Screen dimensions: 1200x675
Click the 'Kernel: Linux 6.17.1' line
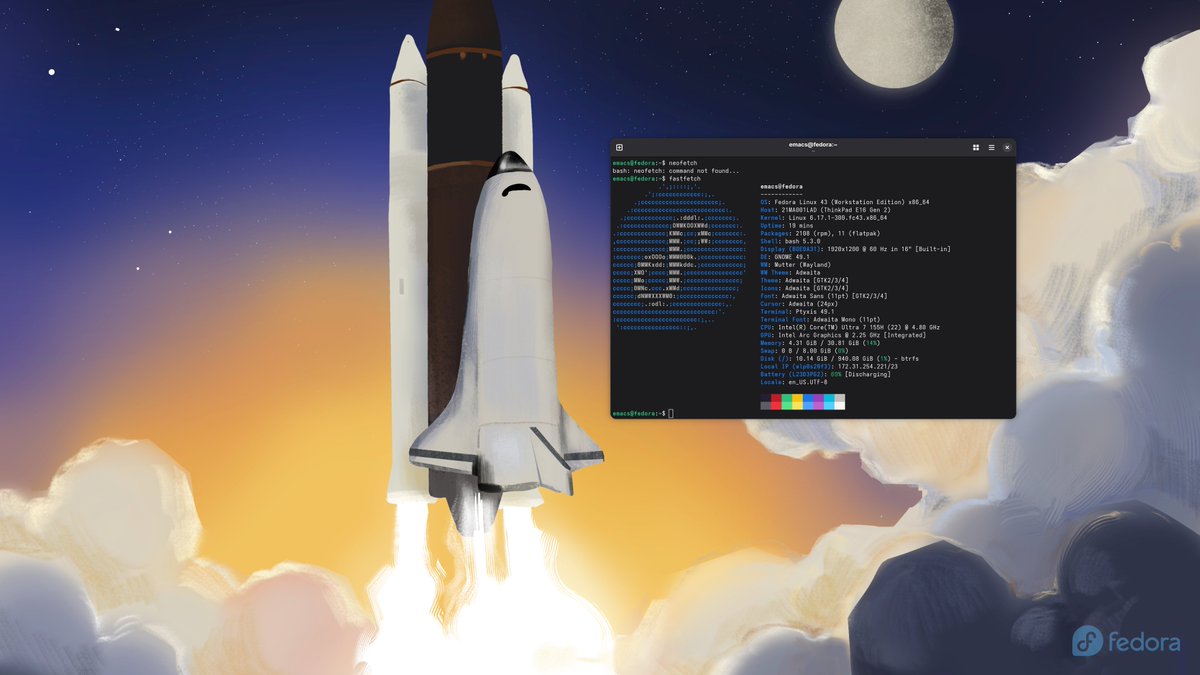point(823,217)
